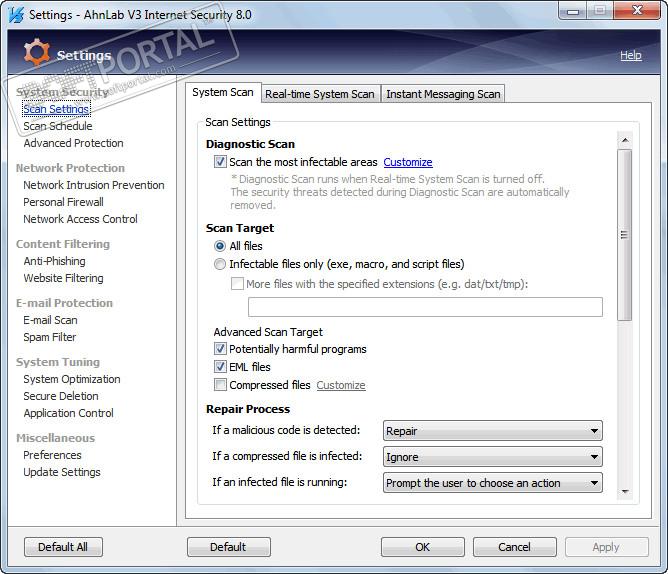
Task: Click the Default button
Action: click(228, 547)
